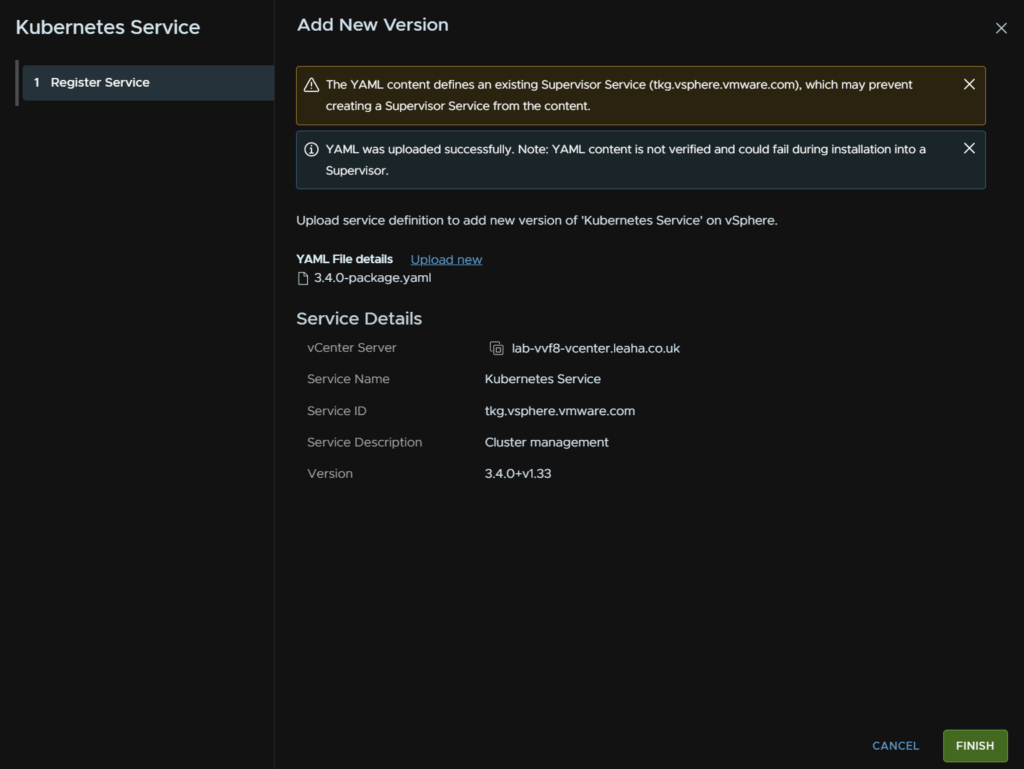Click the Add New Version dialog title
This screenshot has height=769, width=1024.
tap(373, 25)
